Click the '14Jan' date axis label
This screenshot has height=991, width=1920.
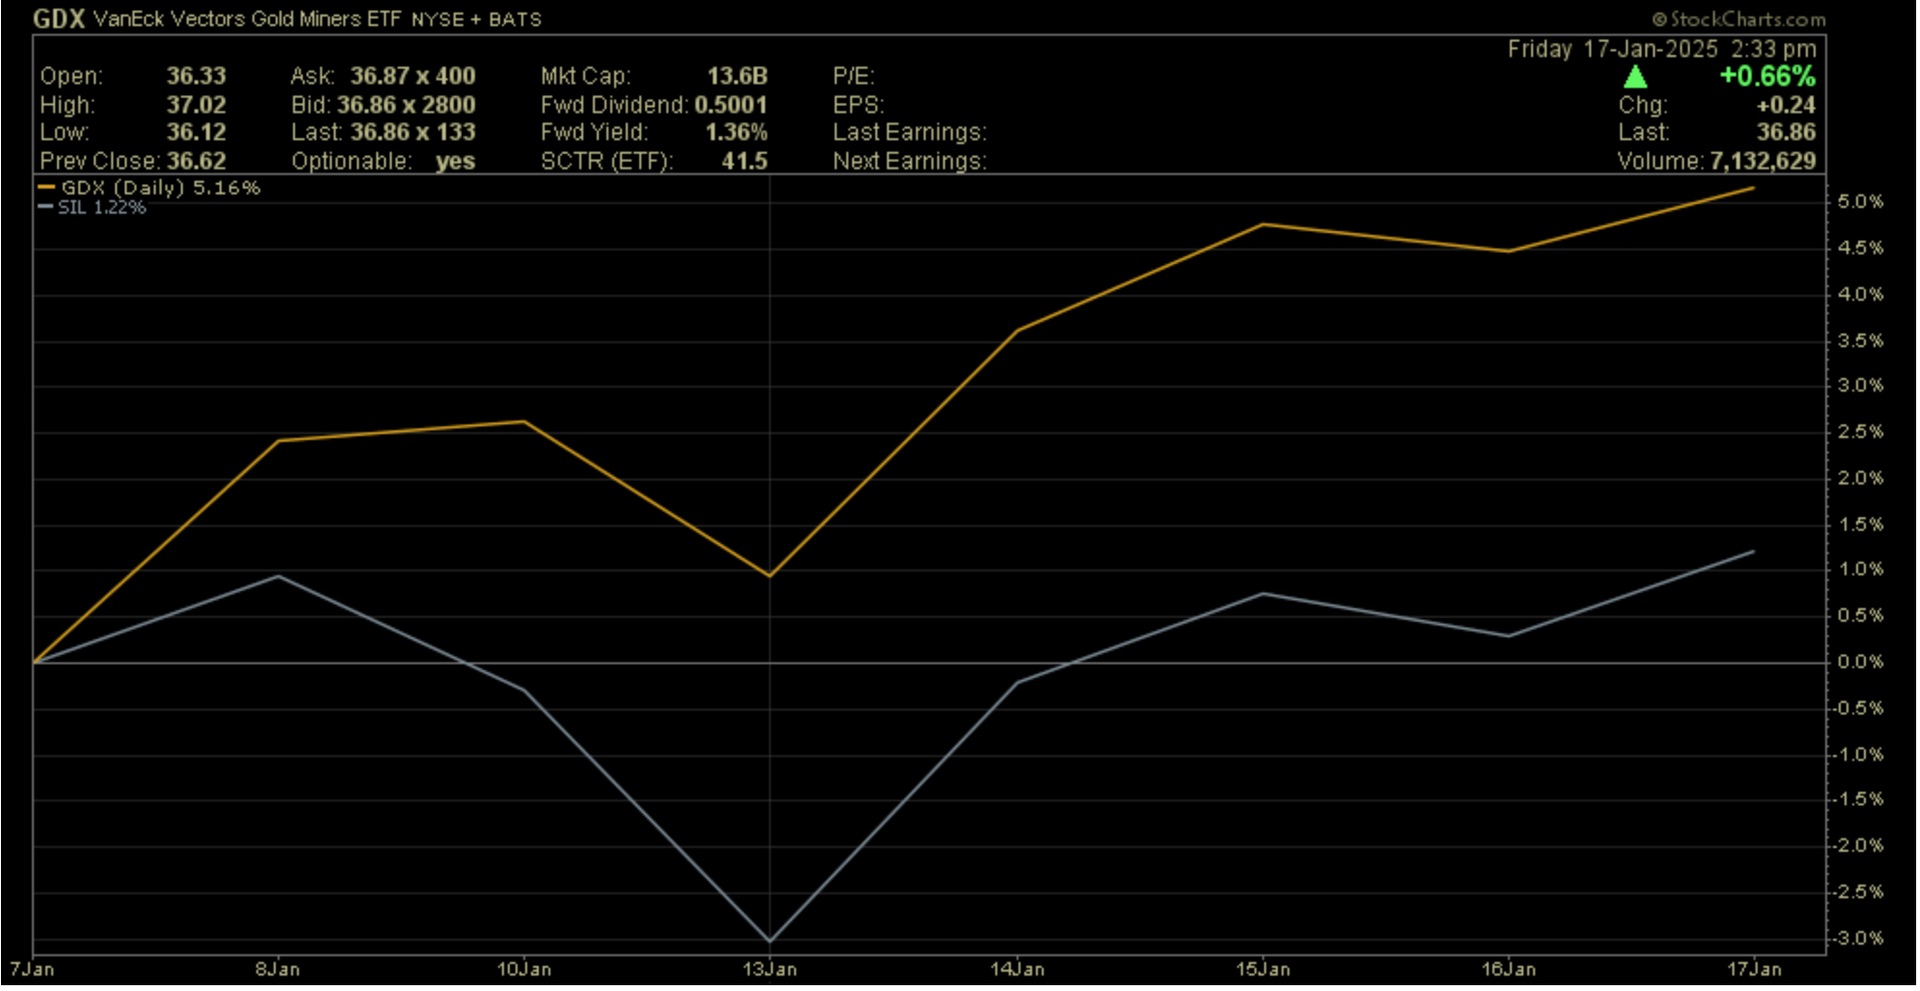[x=1017, y=969]
